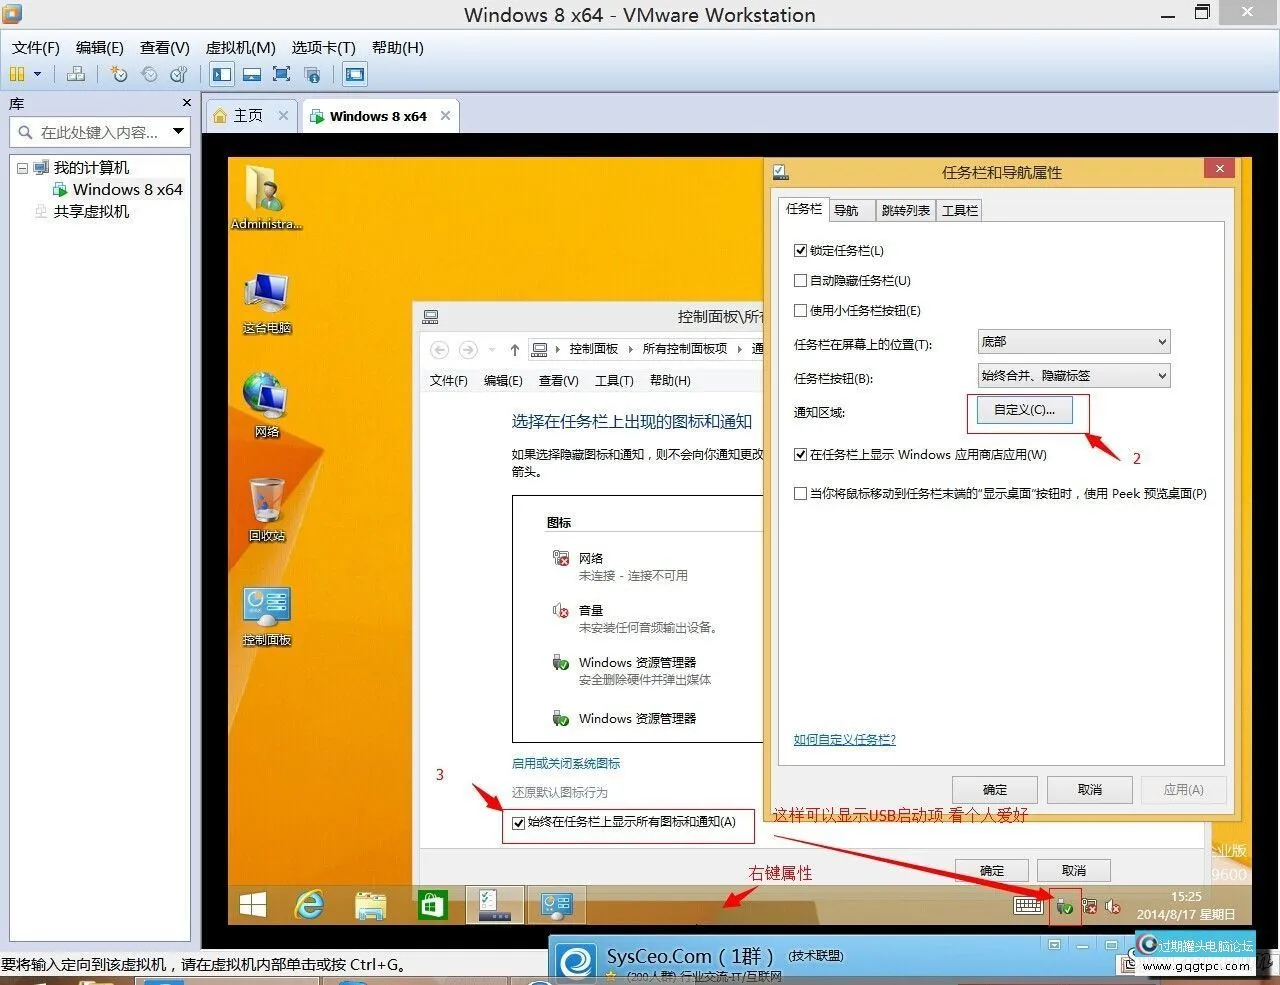Screen dimensions: 1280x985
Task: Click the 自定义(C)... button
Action: click(x=1024, y=410)
